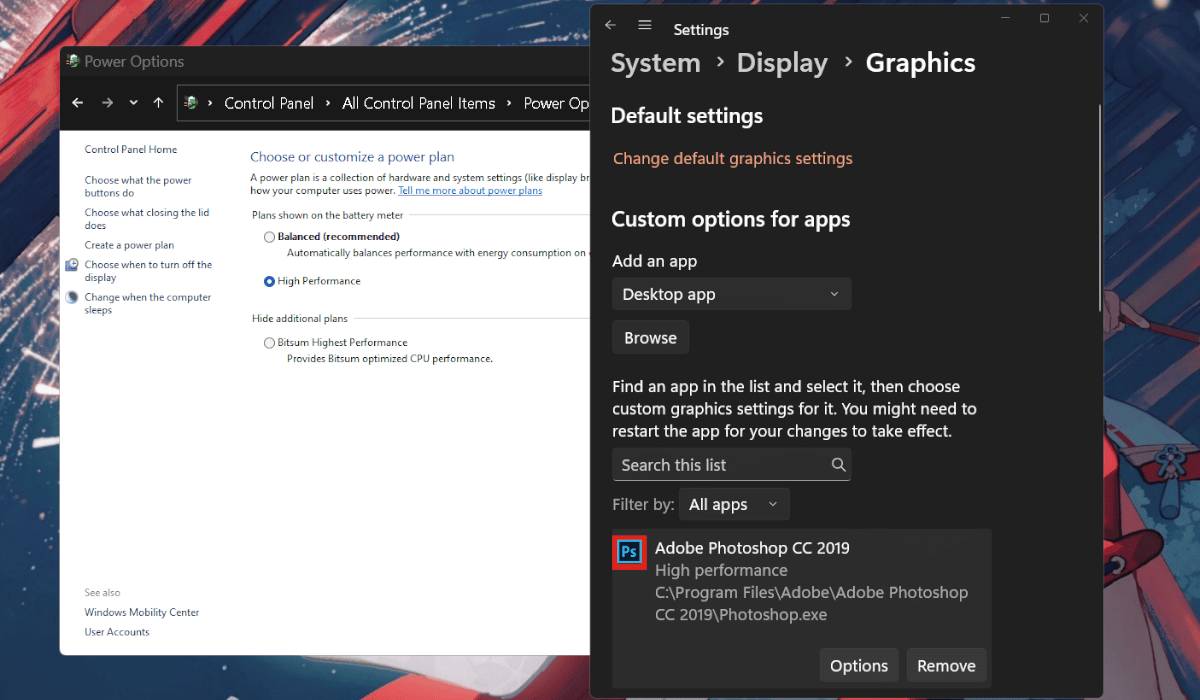Viewport: 1200px width, 700px height.
Task: Click the Photoshop app icon in list
Action: (x=629, y=552)
